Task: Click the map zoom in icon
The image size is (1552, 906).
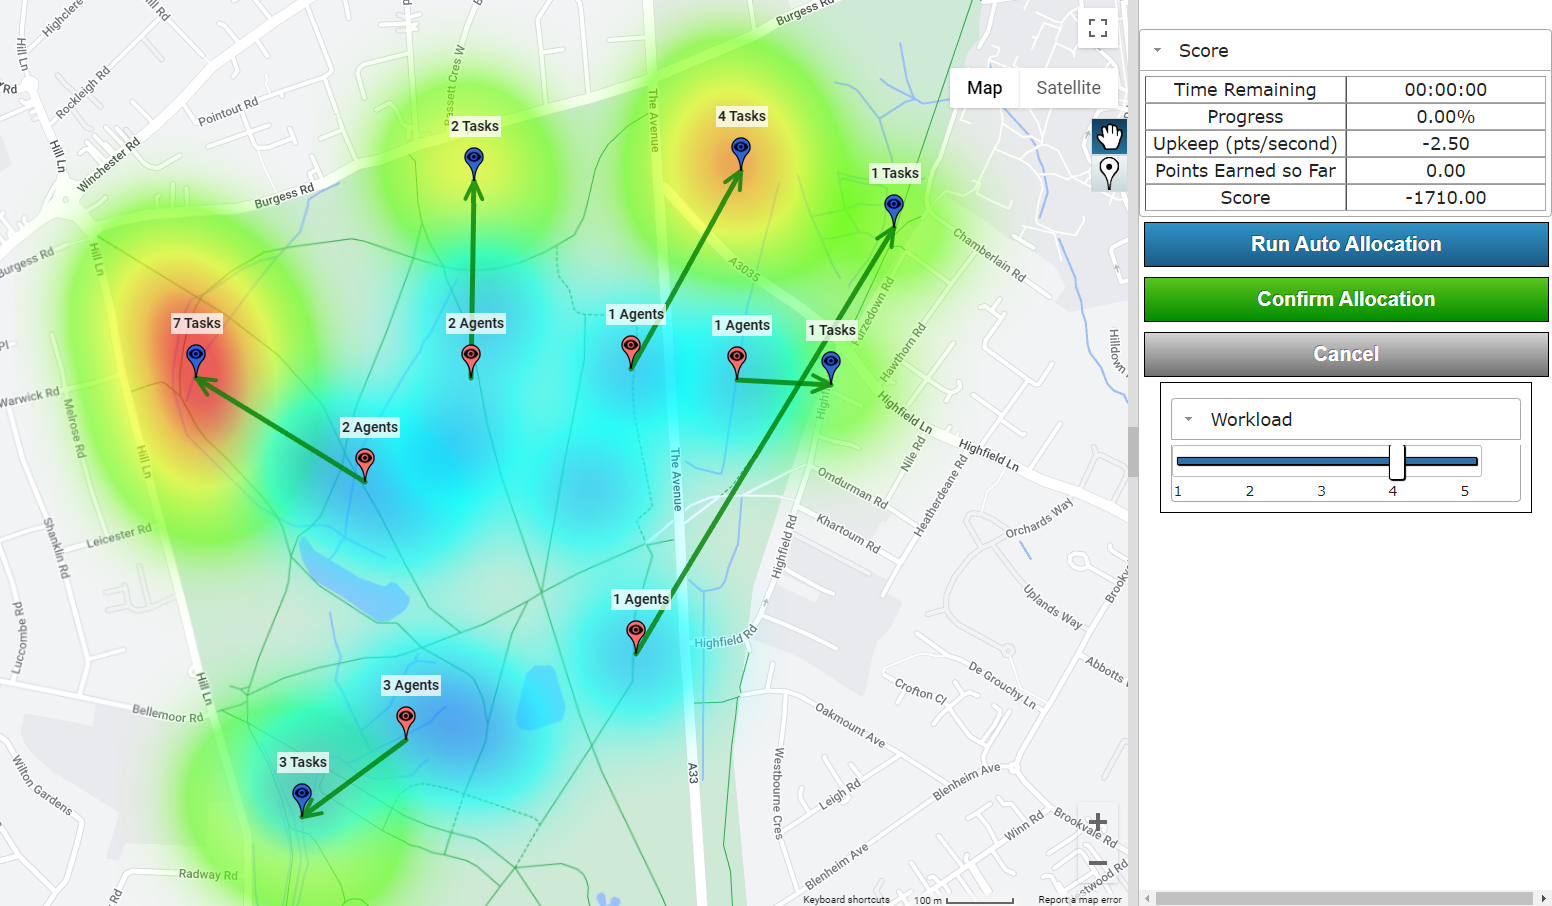Action: point(1097,821)
